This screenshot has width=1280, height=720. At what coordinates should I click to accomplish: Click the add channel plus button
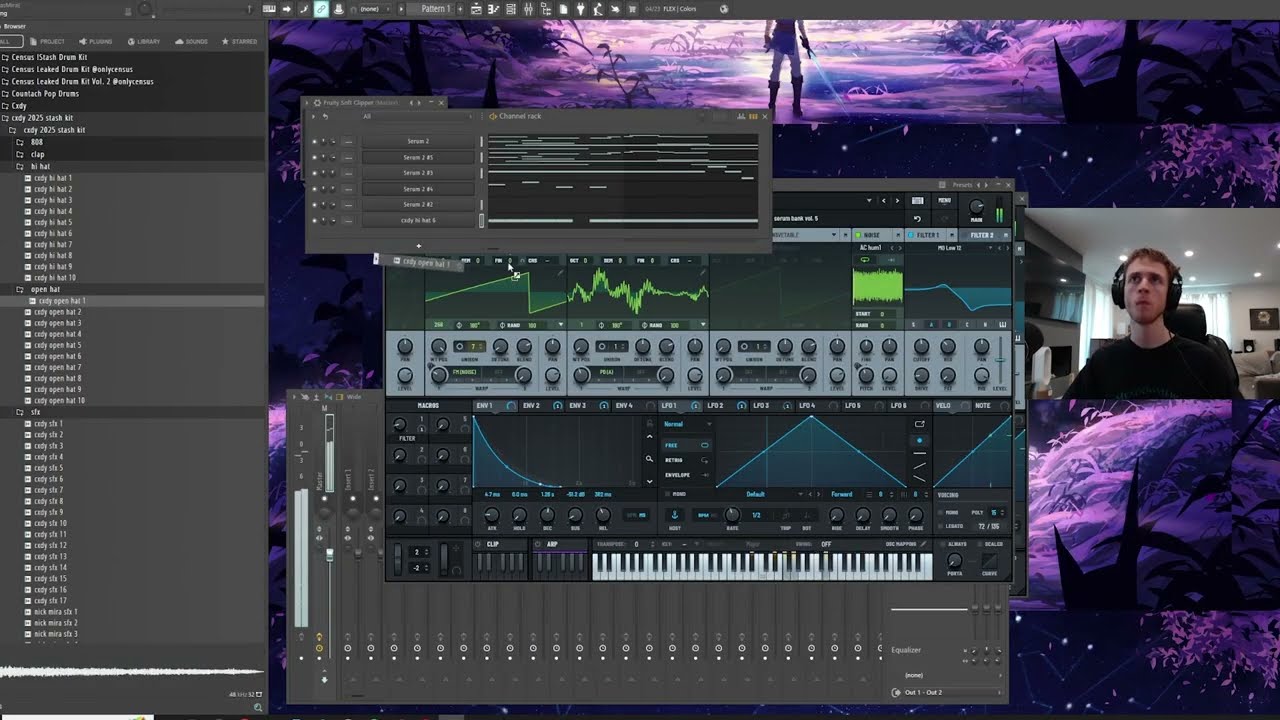pyautogui.click(x=418, y=246)
